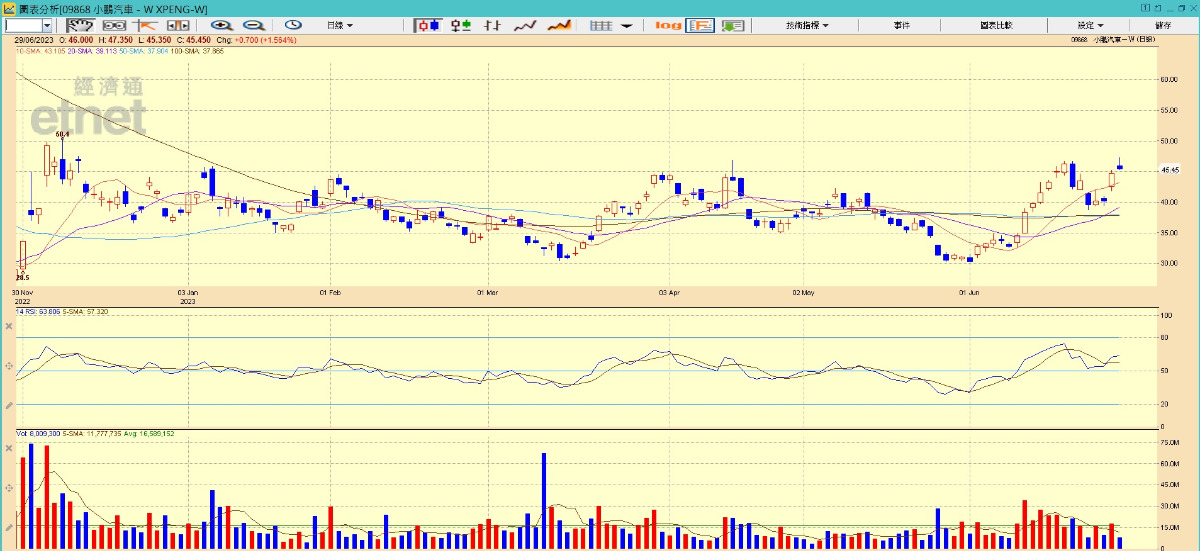Toggle the log scale button

click(x=668, y=25)
